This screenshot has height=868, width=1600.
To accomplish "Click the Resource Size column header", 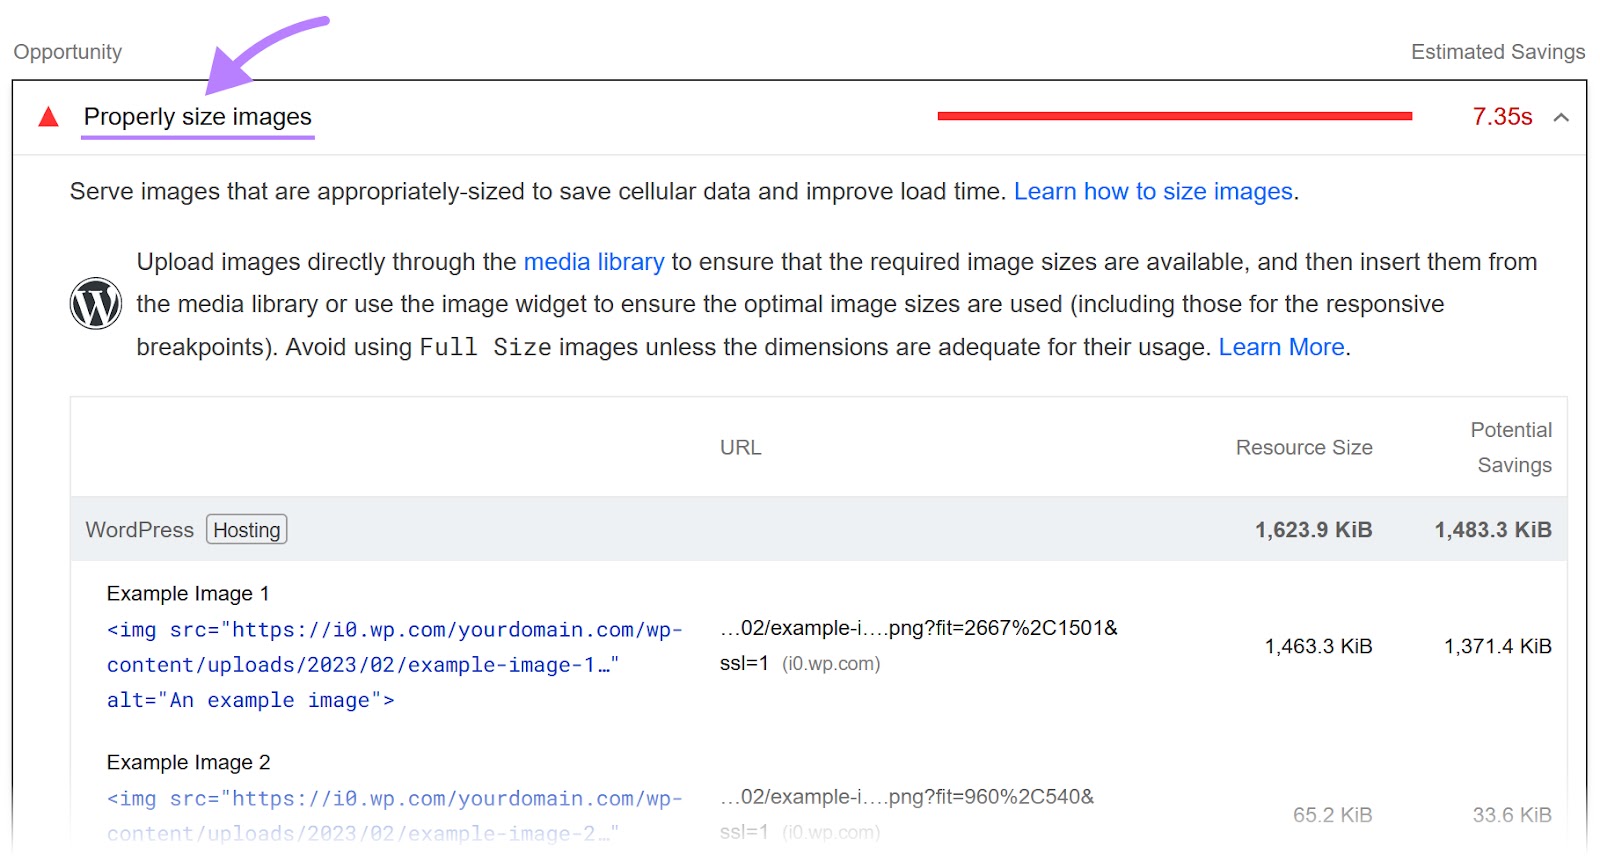I will [x=1303, y=448].
